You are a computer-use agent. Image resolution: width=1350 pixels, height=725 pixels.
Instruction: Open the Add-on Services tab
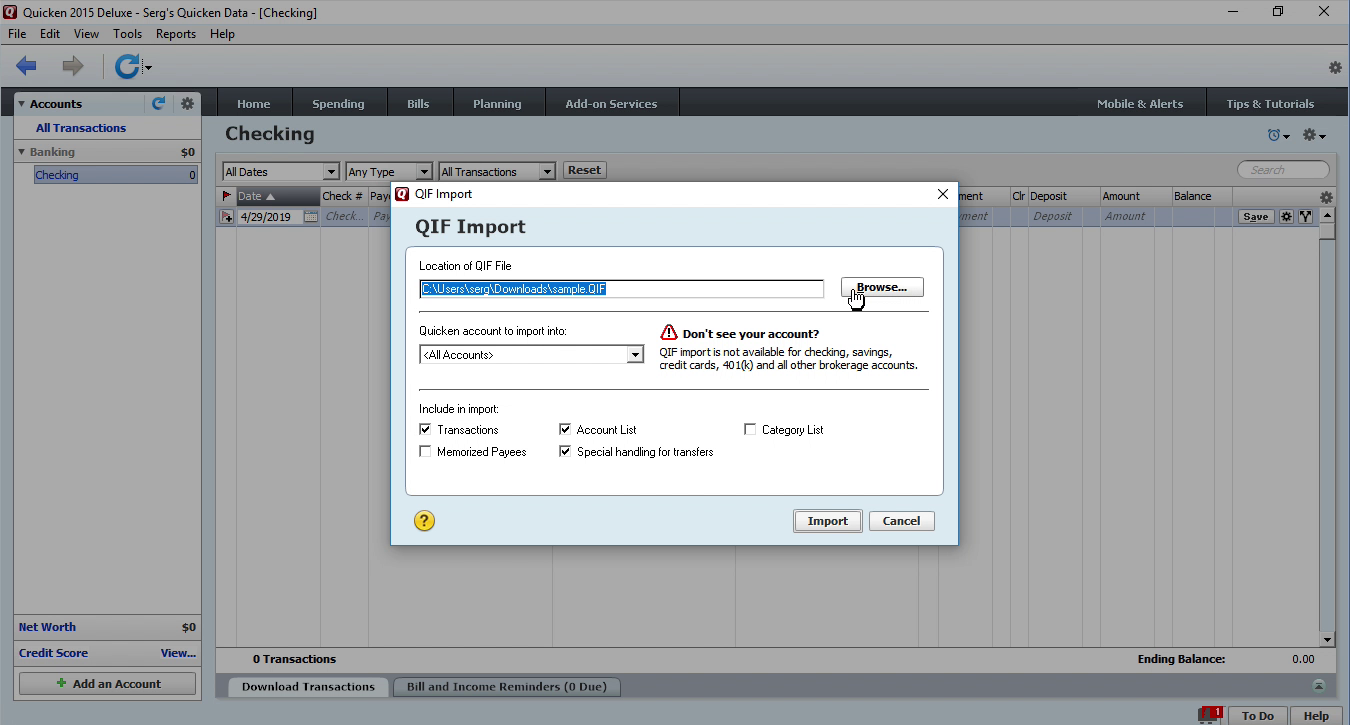611,103
